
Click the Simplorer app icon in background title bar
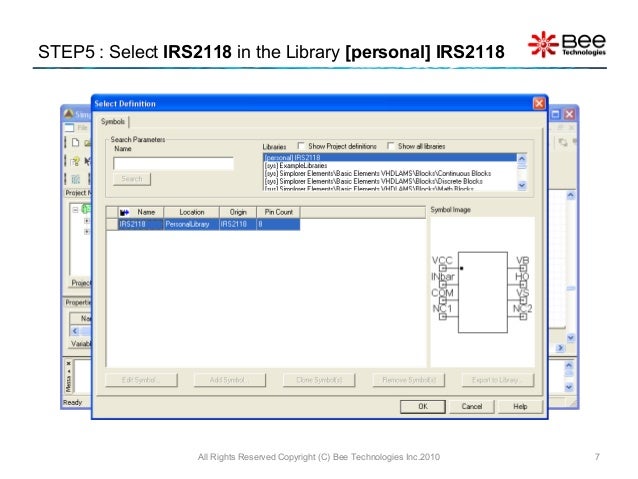click(69, 114)
